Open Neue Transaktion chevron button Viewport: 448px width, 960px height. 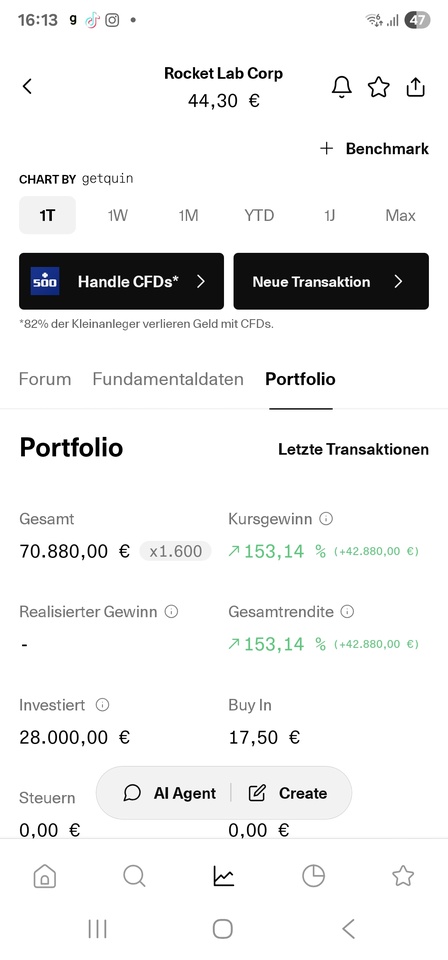tap(331, 282)
